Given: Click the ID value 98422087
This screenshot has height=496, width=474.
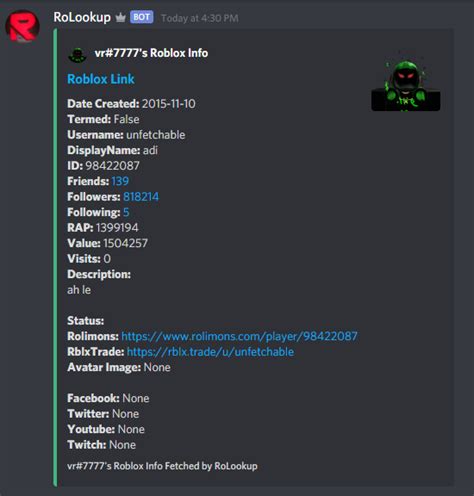Looking at the screenshot, I should click(112, 166).
